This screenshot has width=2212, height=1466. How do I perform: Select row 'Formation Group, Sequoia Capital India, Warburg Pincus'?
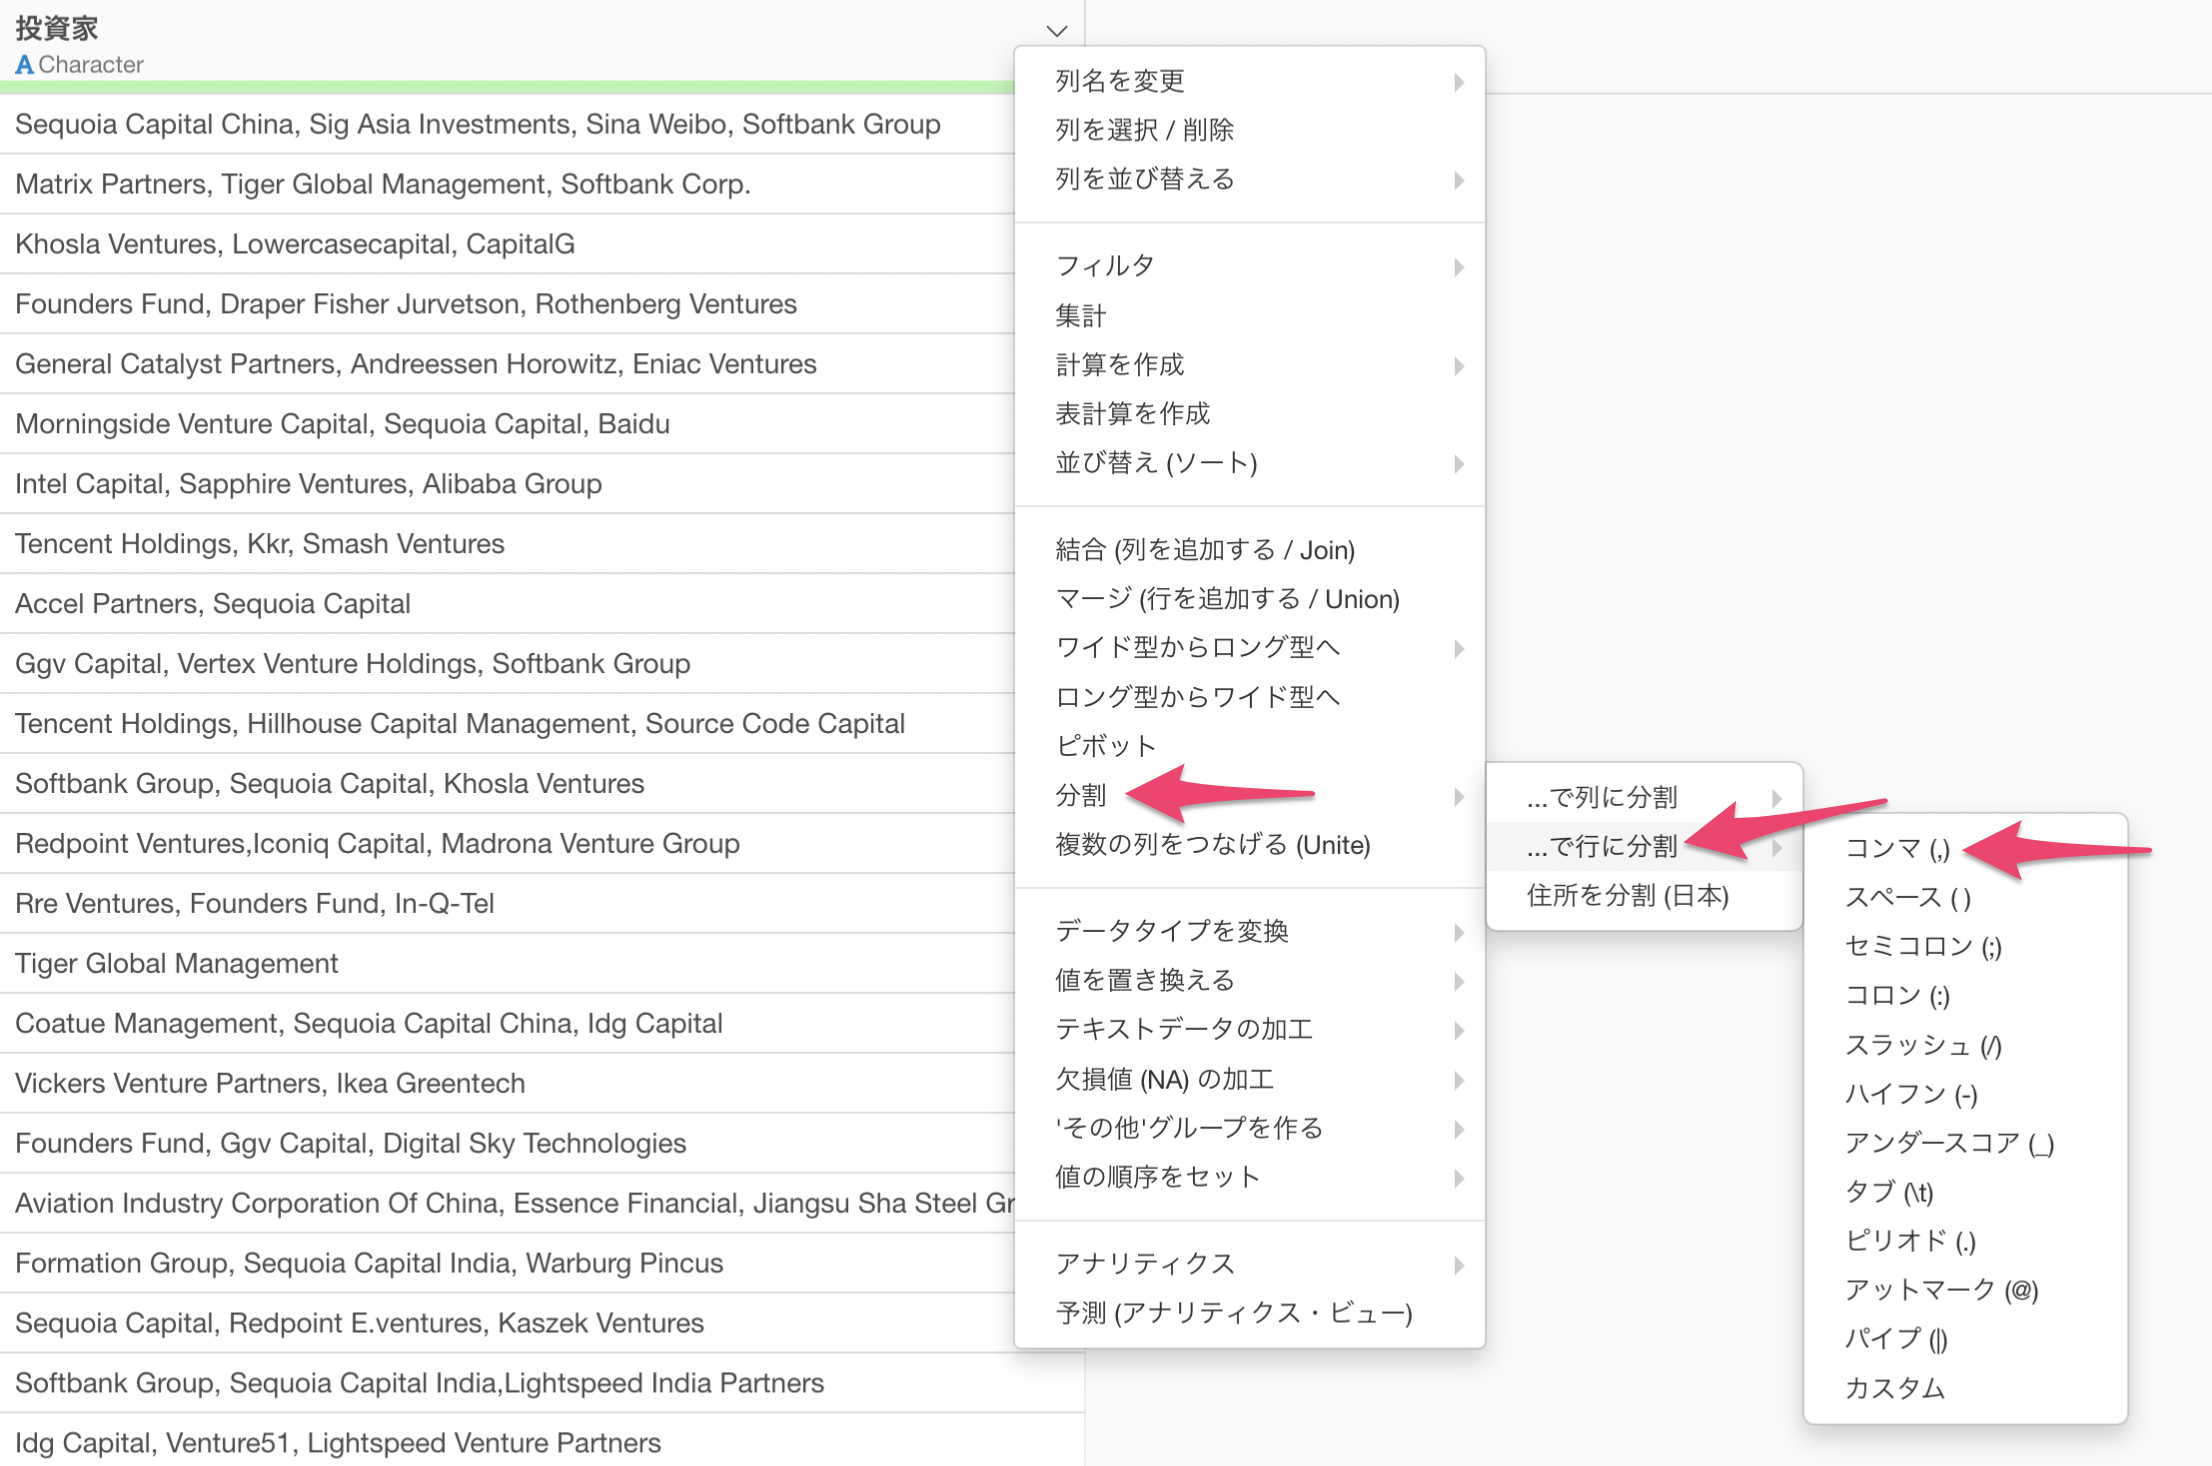click(507, 1264)
